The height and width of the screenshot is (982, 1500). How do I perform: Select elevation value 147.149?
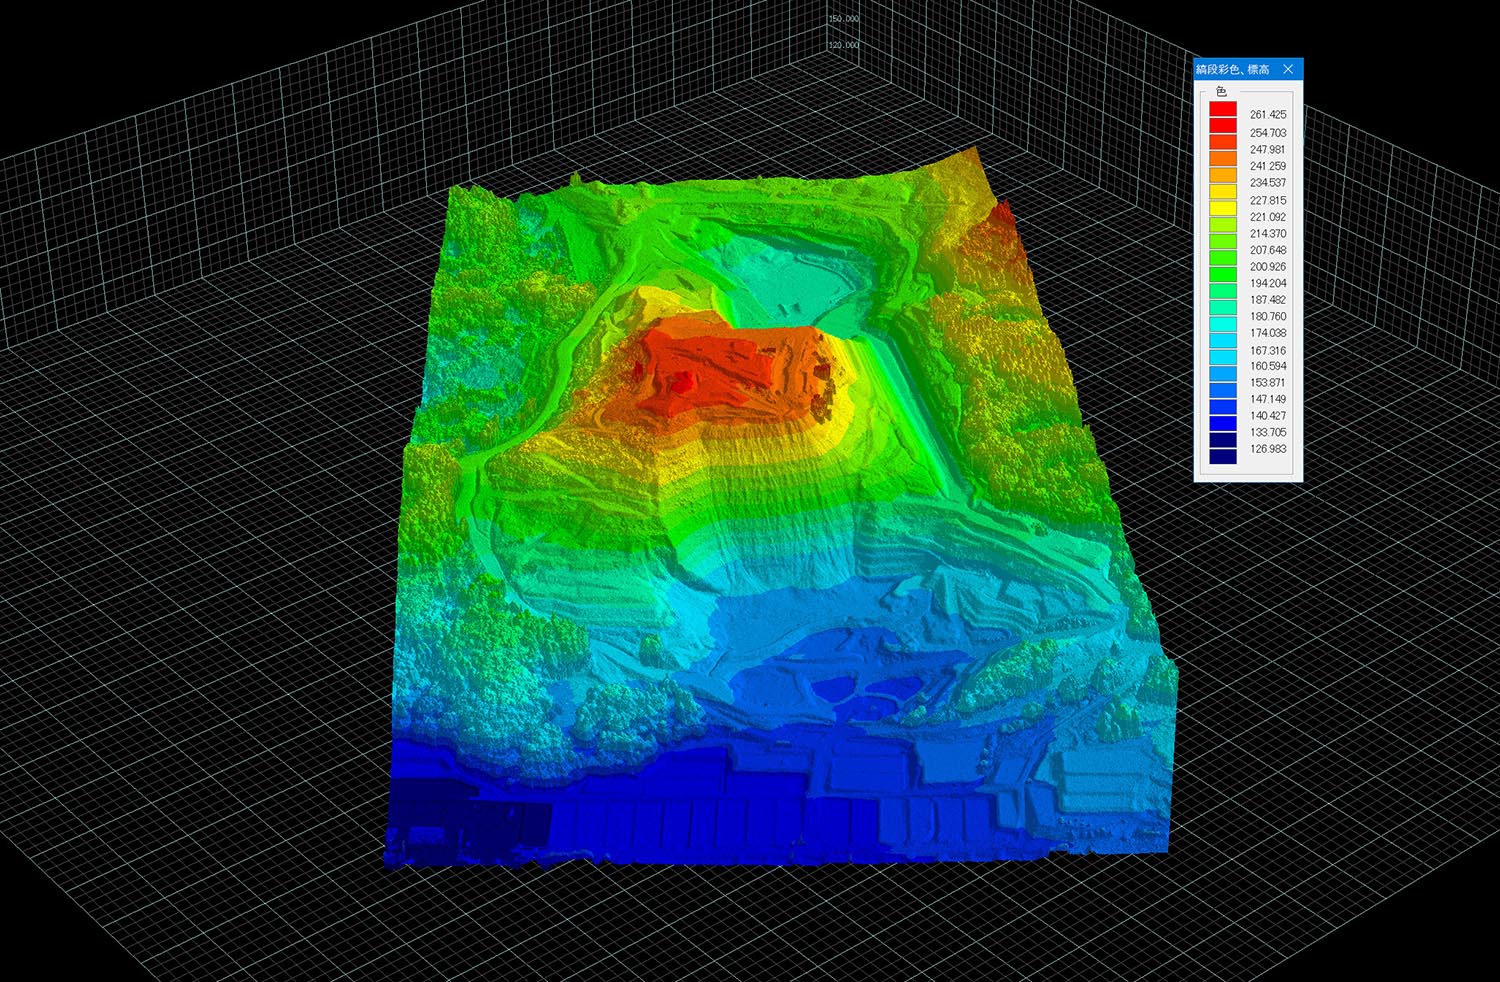click(1268, 399)
